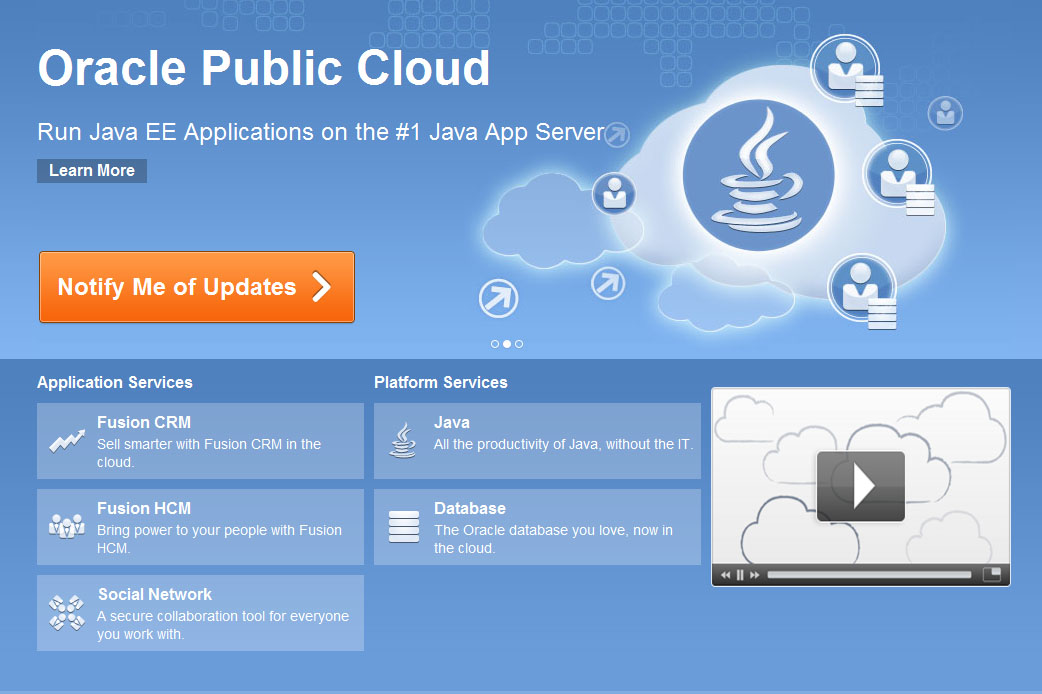This screenshot has height=694, width=1042.
Task: Click the Database stack icon
Action: point(404,526)
